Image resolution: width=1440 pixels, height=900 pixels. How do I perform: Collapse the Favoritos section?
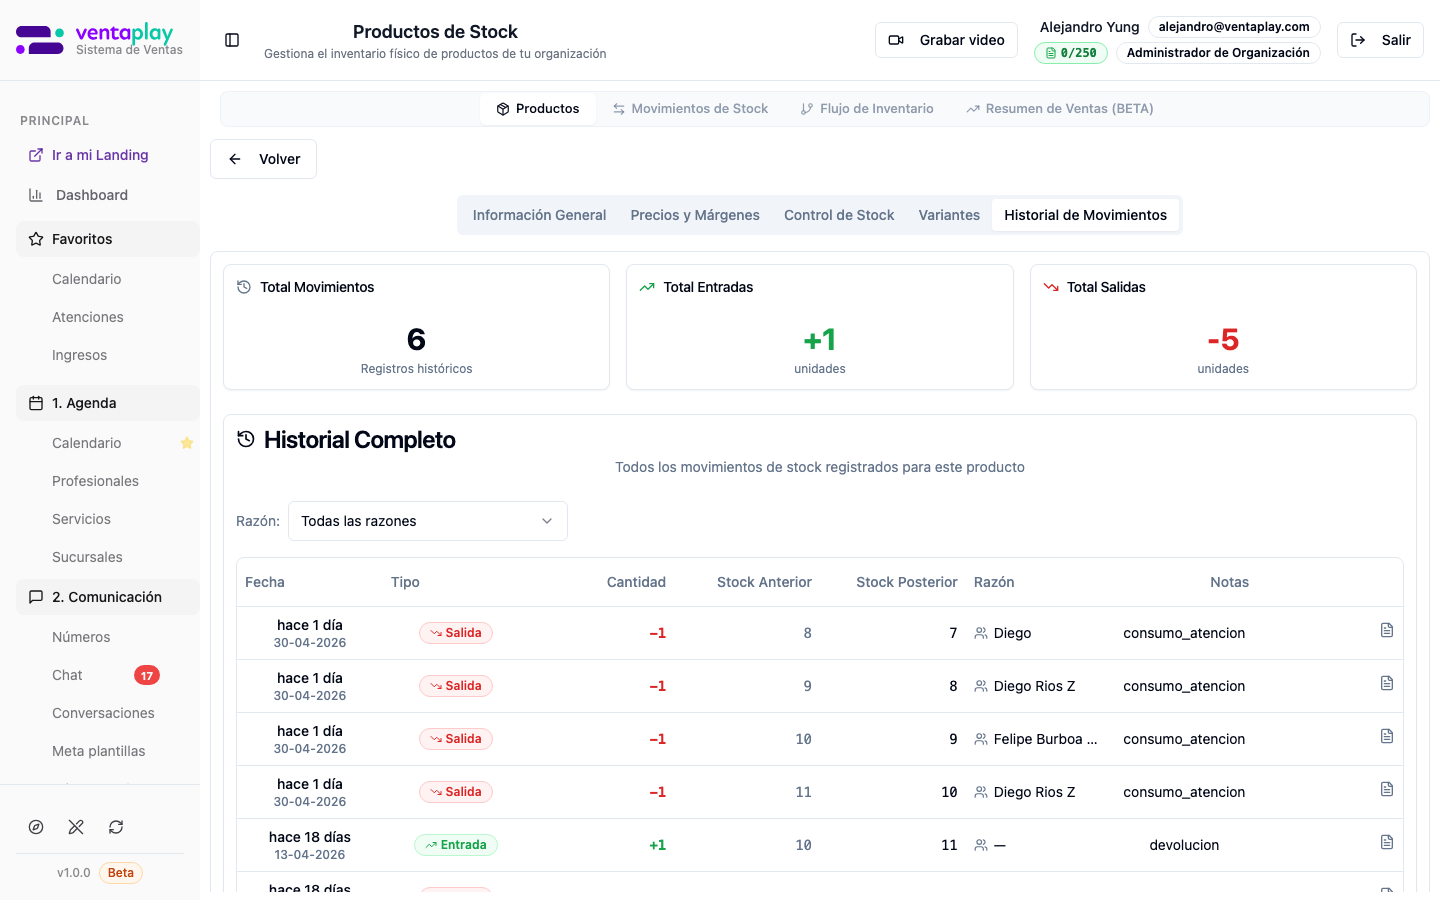[x=108, y=239]
